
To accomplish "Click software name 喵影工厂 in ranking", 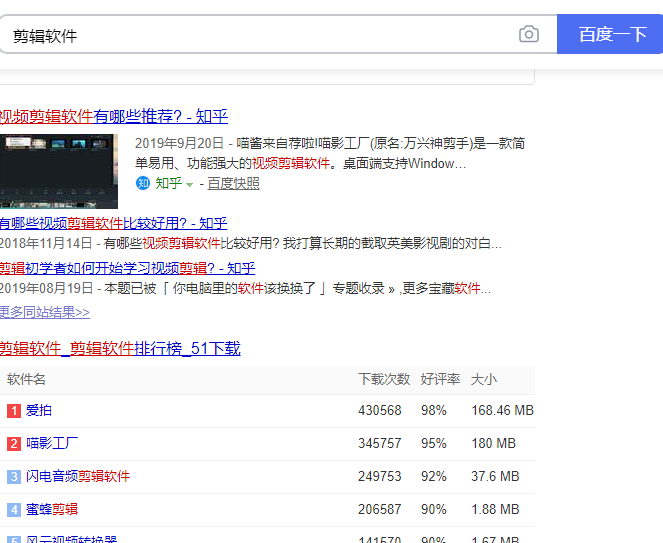I will 52,443.
